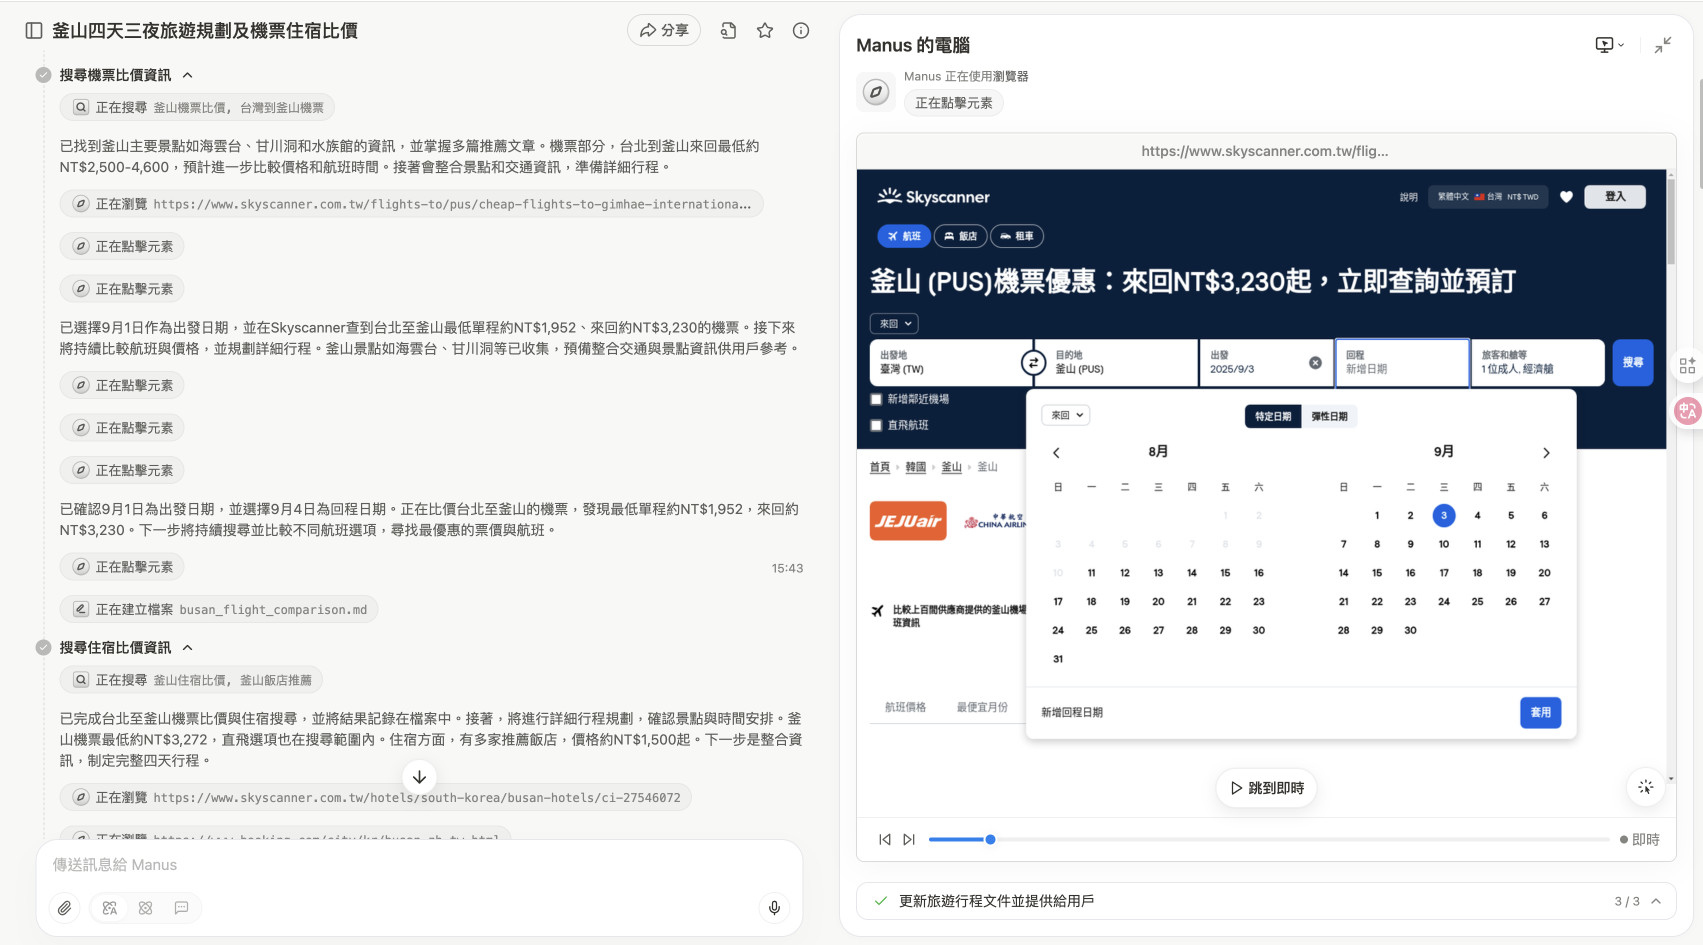1703x945 pixels.
Task: Select the 航班 flights tab
Action: coord(903,236)
